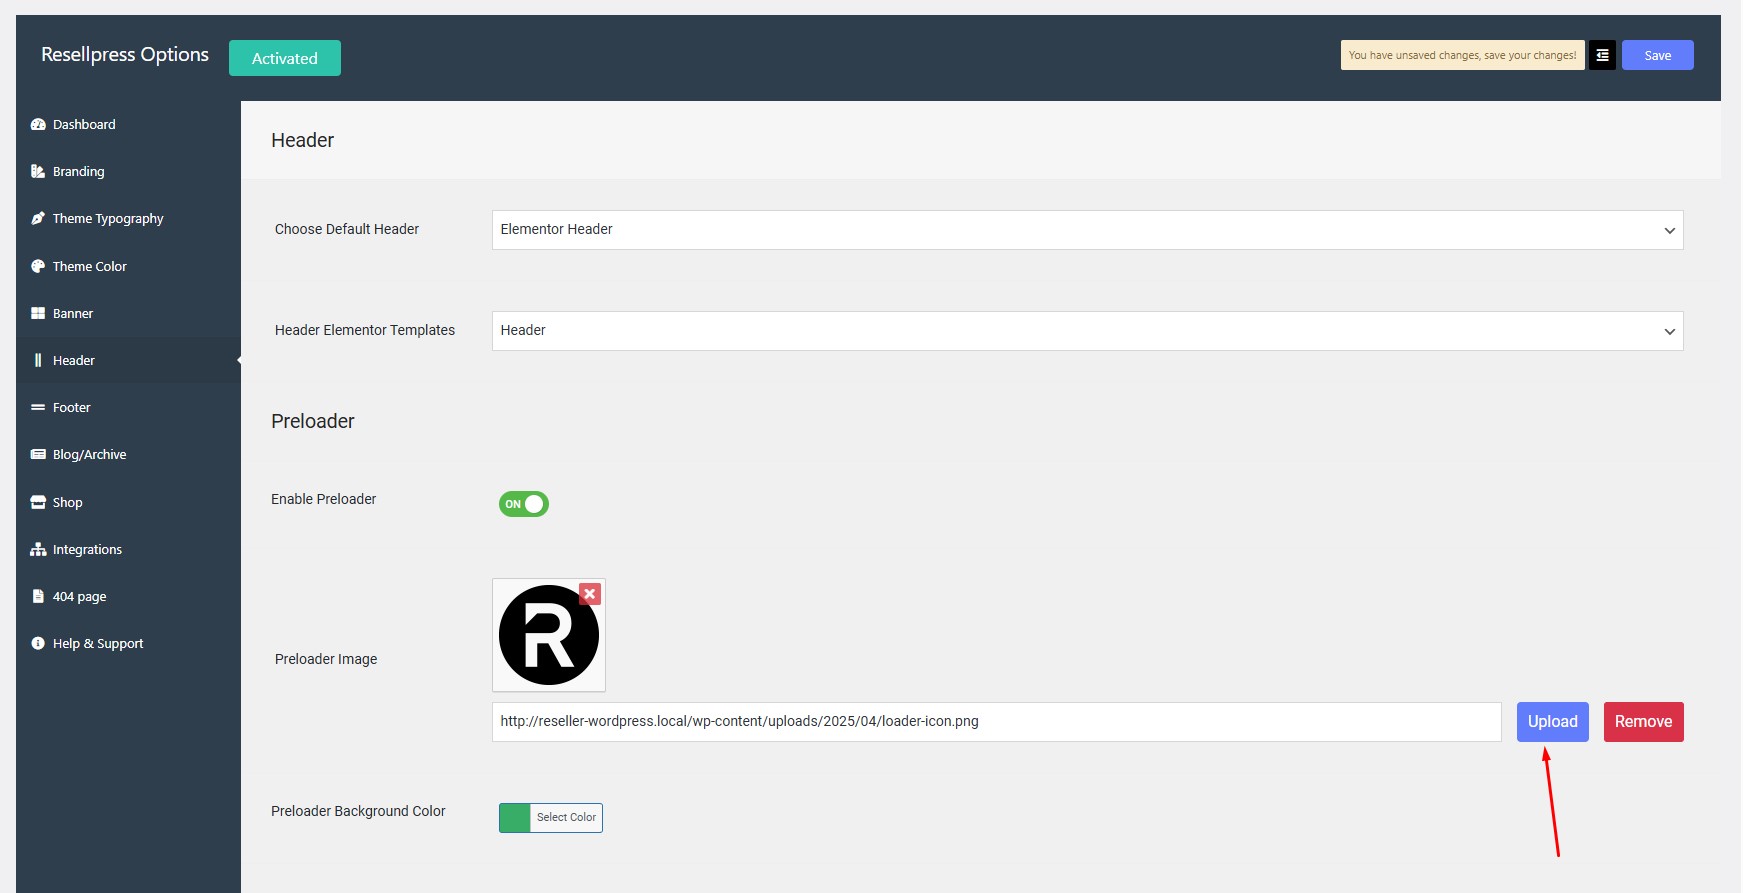The width and height of the screenshot is (1743, 893).
Task: Open the Footer settings section
Action: pos(71,408)
